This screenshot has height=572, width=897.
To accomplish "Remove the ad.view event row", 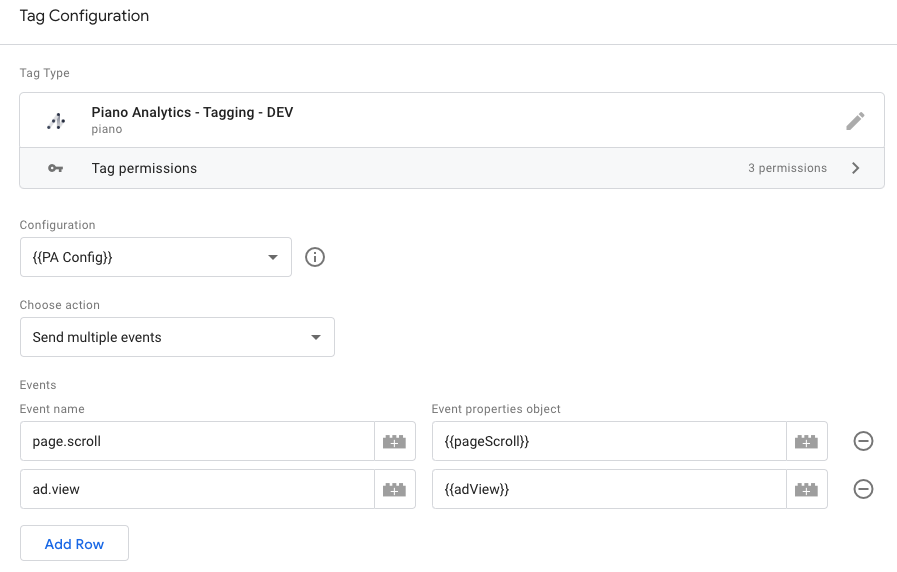I will 863,489.
